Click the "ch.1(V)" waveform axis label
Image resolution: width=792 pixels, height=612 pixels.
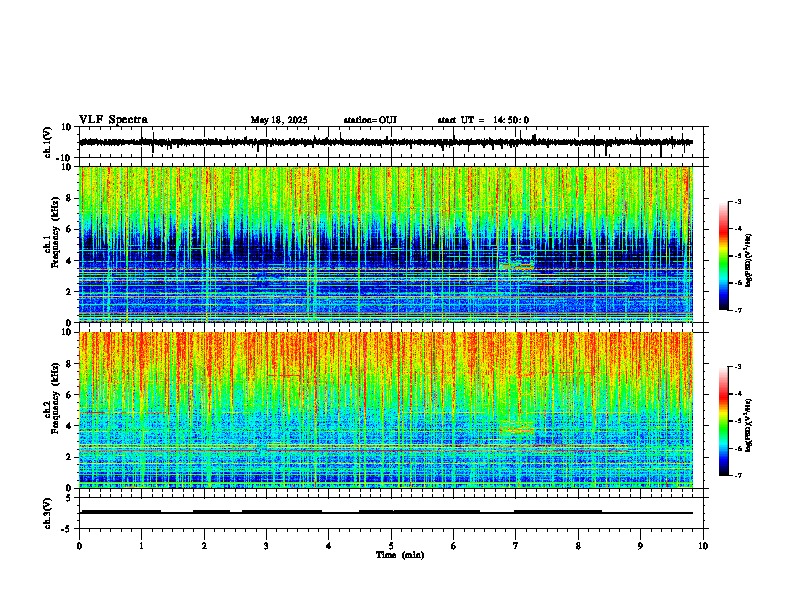click(x=48, y=142)
